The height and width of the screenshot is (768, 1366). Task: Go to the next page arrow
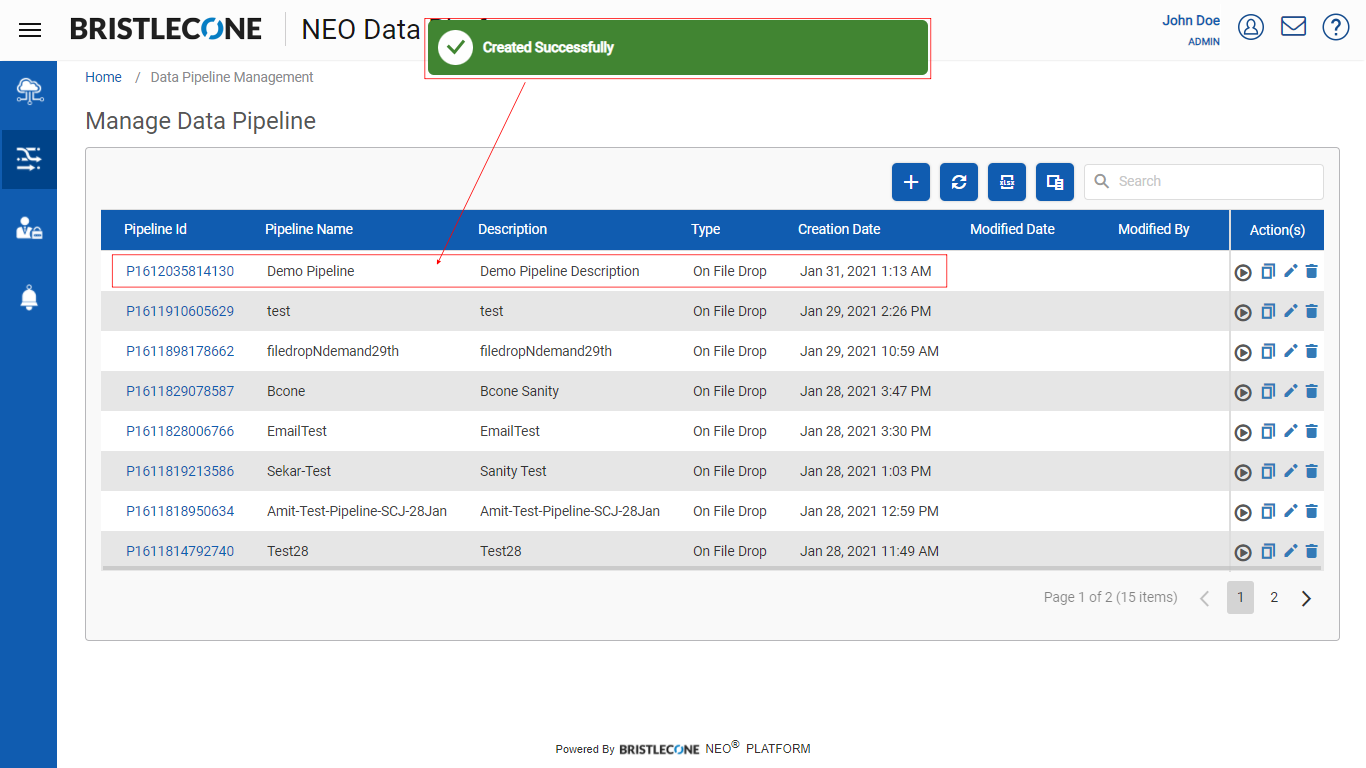coord(1306,598)
